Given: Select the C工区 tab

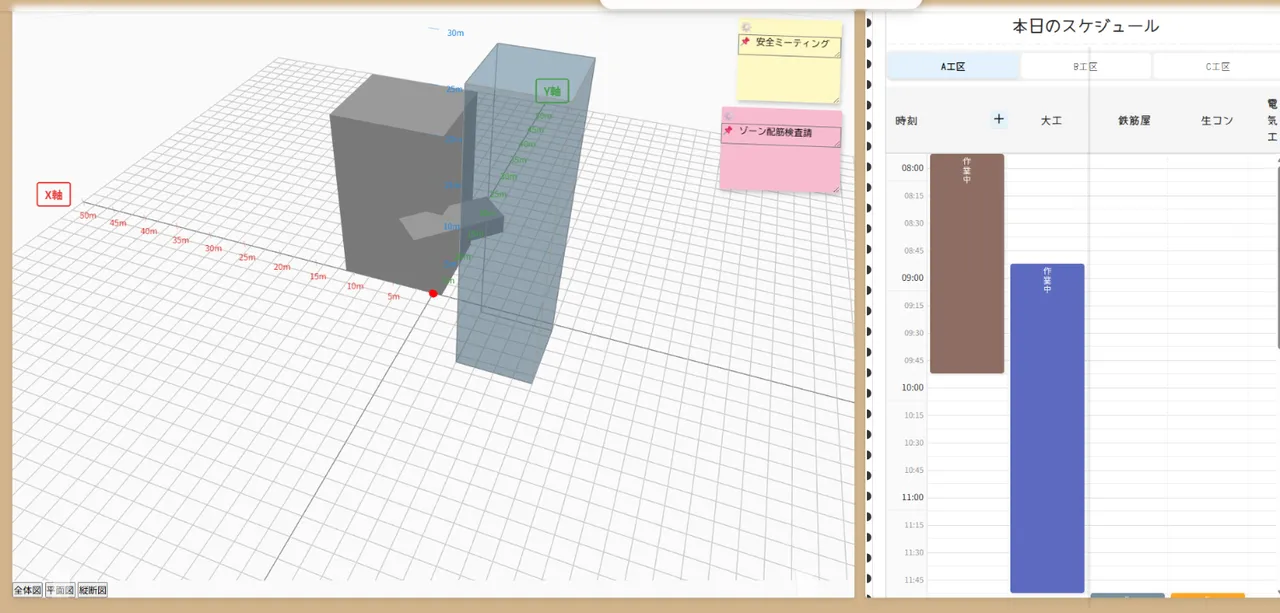Looking at the screenshot, I should pos(1217,67).
